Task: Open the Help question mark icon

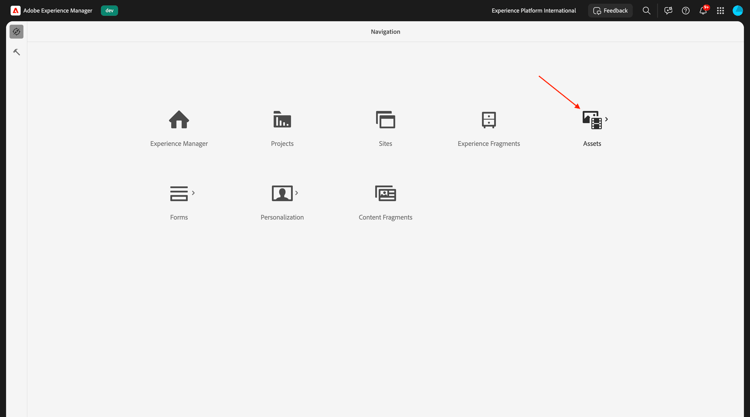Action: click(686, 11)
